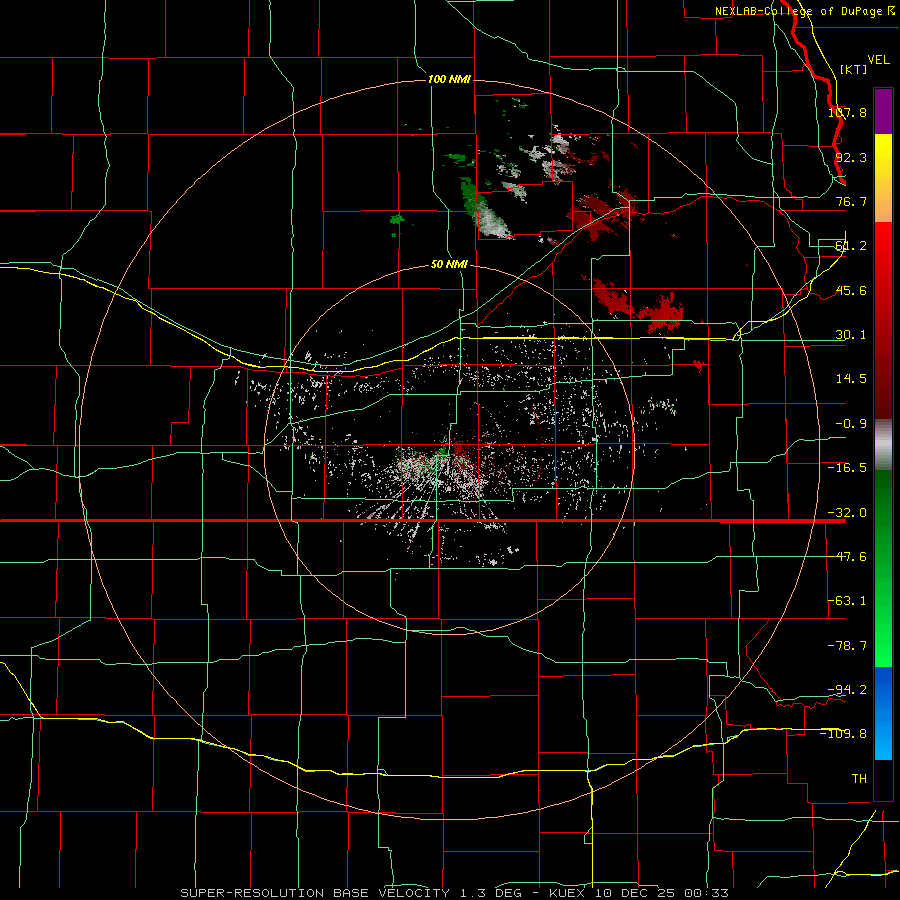Viewport: 900px width, 900px height.
Task: Click the 14.5 value on velocity scale
Action: (851, 379)
